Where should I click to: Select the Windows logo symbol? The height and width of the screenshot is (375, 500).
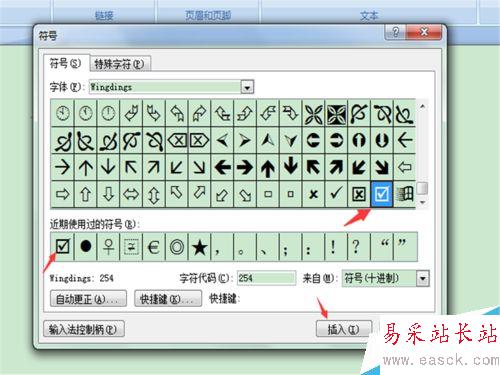(x=404, y=194)
